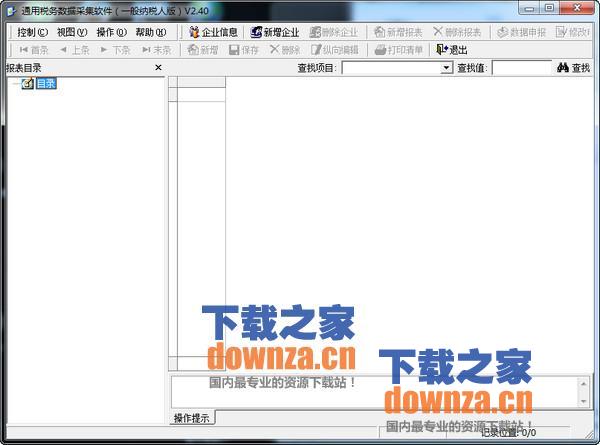This screenshot has height=445, width=600.
Task: Go to previous record with 上条
Action: click(x=75, y=50)
